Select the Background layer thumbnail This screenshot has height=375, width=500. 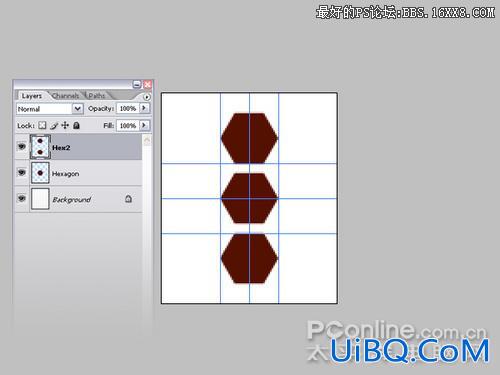[40, 199]
